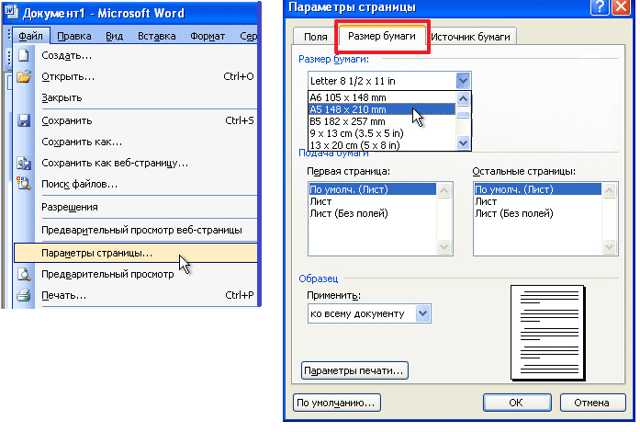Choose Создать... from the File menu

click(136, 55)
